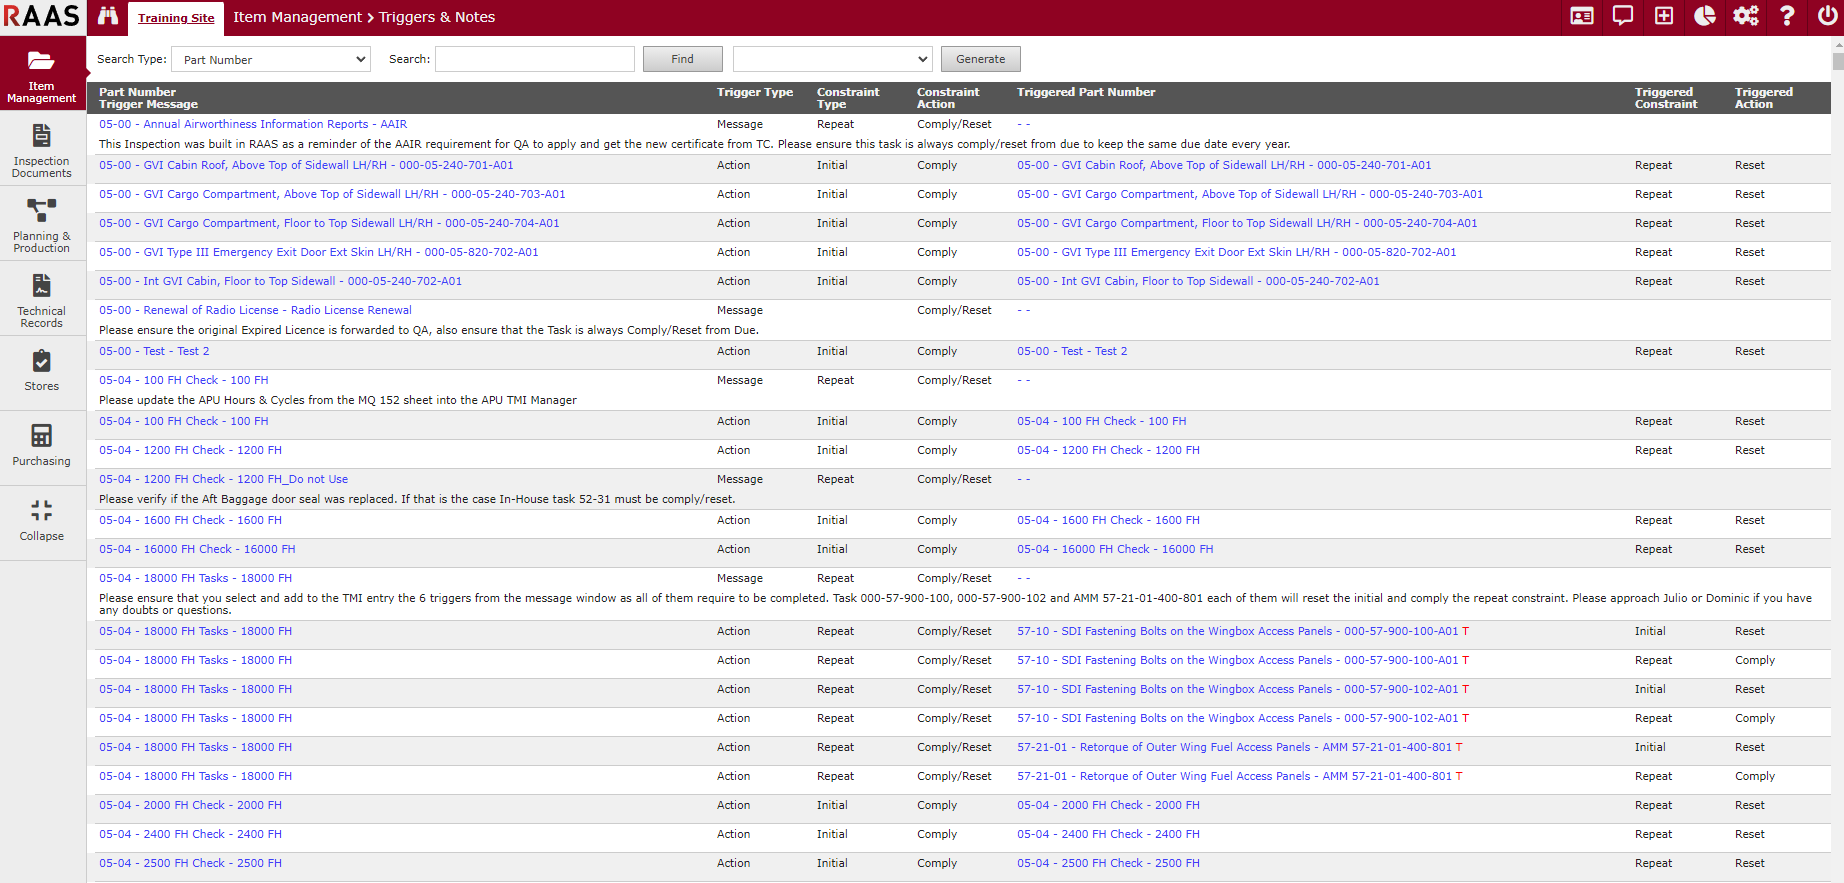Open the Stores module in sidebar
This screenshot has width=1844, height=883.
[x=42, y=370]
